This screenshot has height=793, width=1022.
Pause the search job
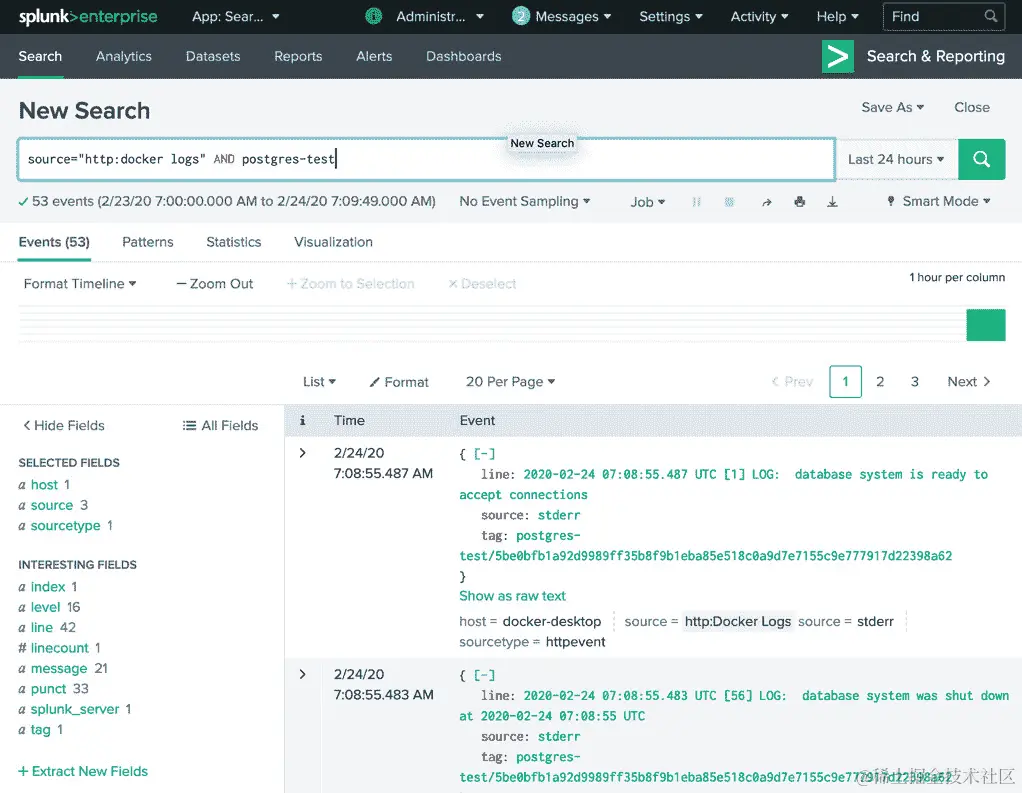click(696, 202)
